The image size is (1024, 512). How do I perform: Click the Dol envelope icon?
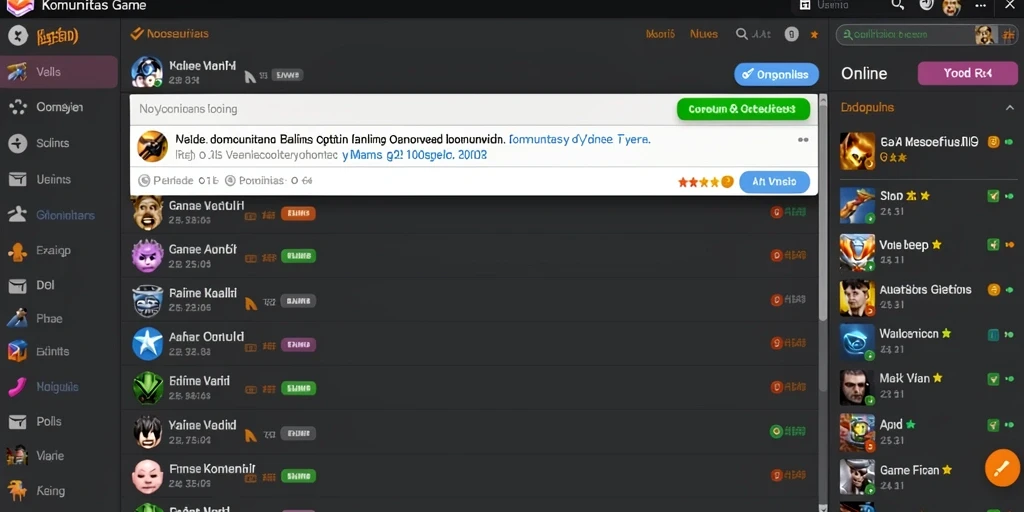click(18, 285)
